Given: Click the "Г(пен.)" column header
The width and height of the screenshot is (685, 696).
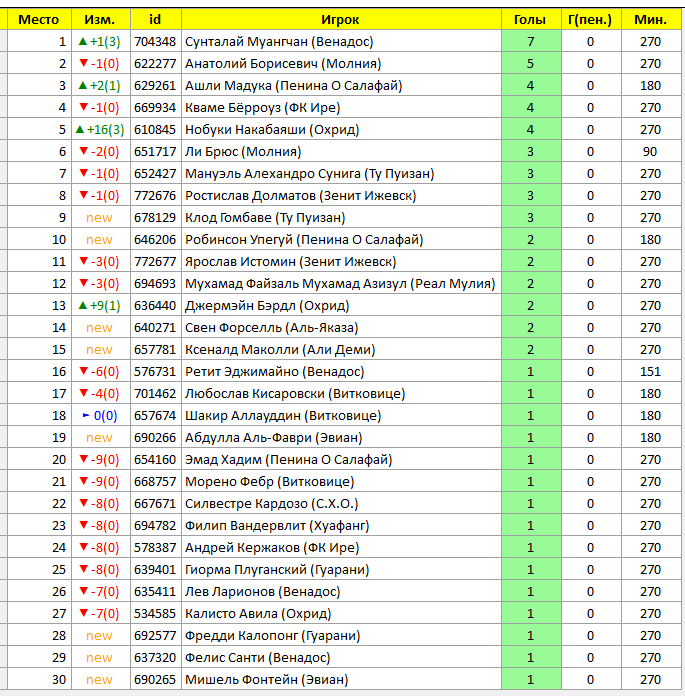Looking at the screenshot, I should click(x=591, y=20).
